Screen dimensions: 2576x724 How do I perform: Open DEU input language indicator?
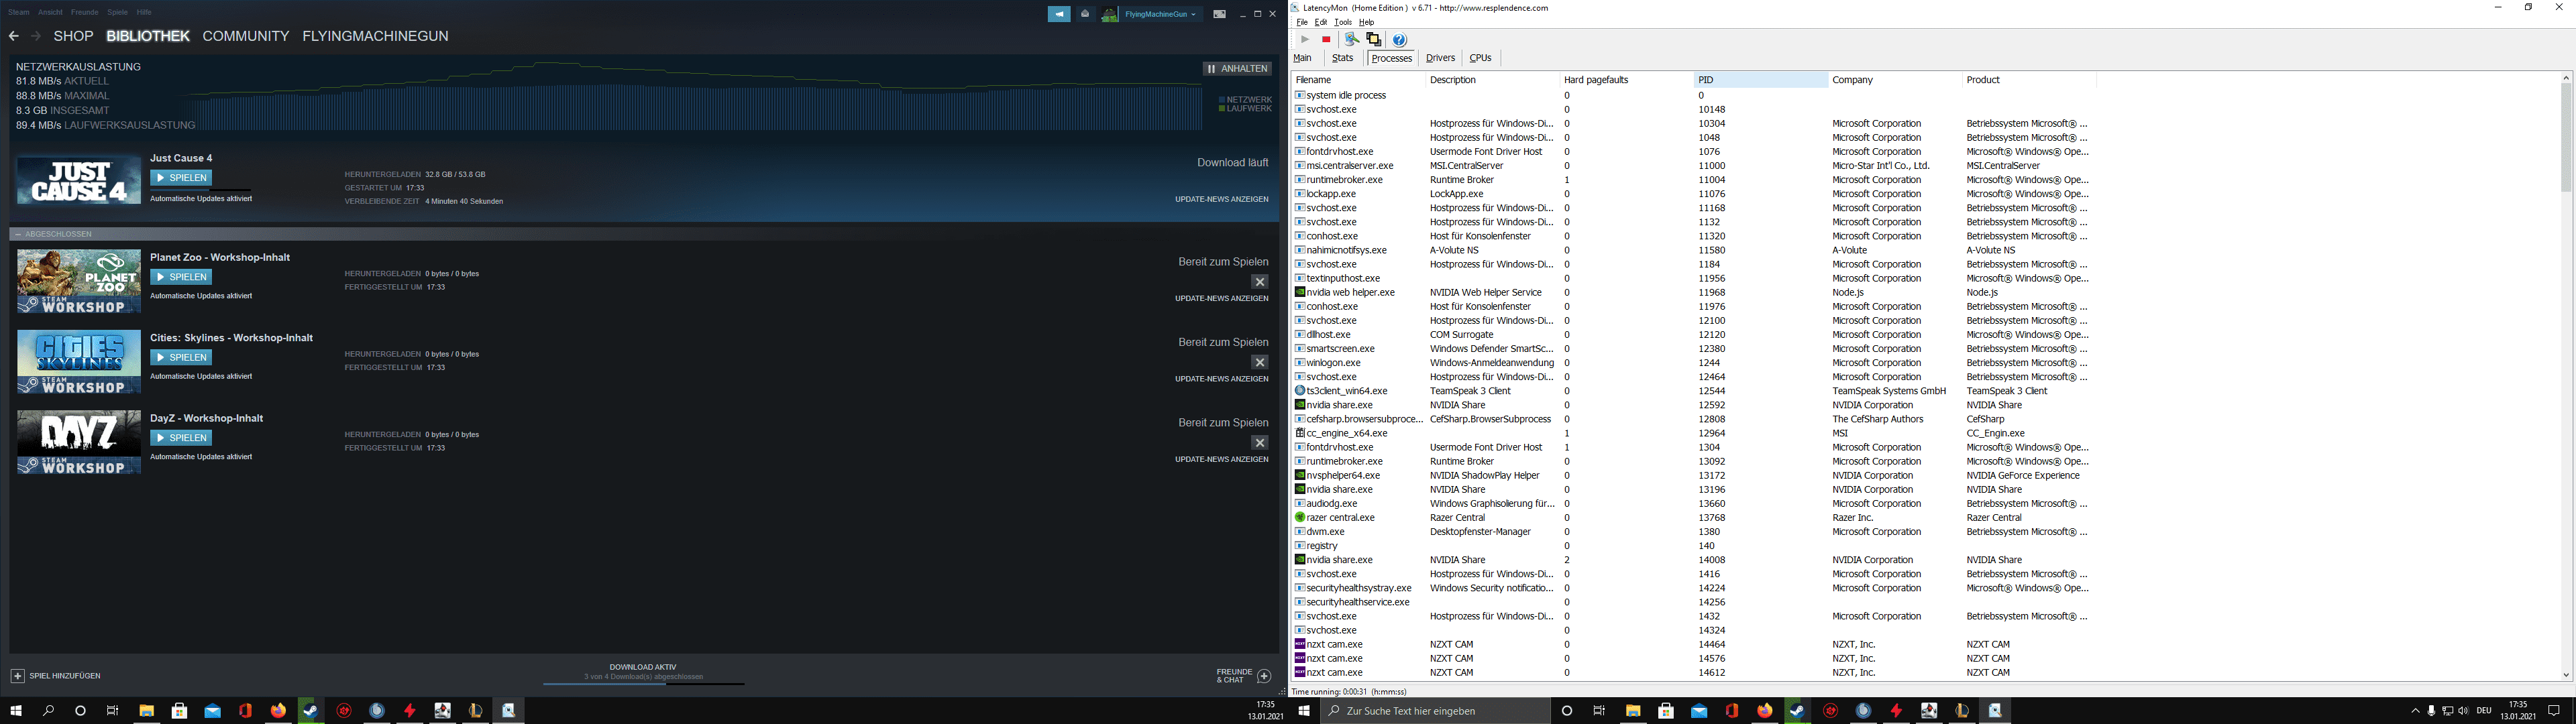coord(2484,711)
